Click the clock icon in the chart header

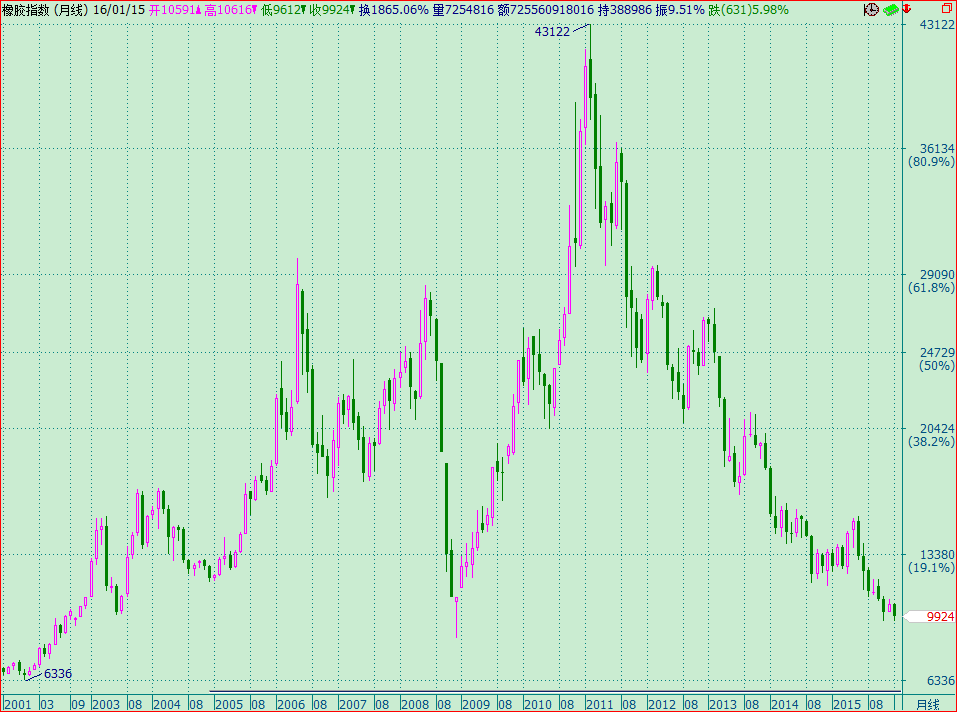(872, 9)
